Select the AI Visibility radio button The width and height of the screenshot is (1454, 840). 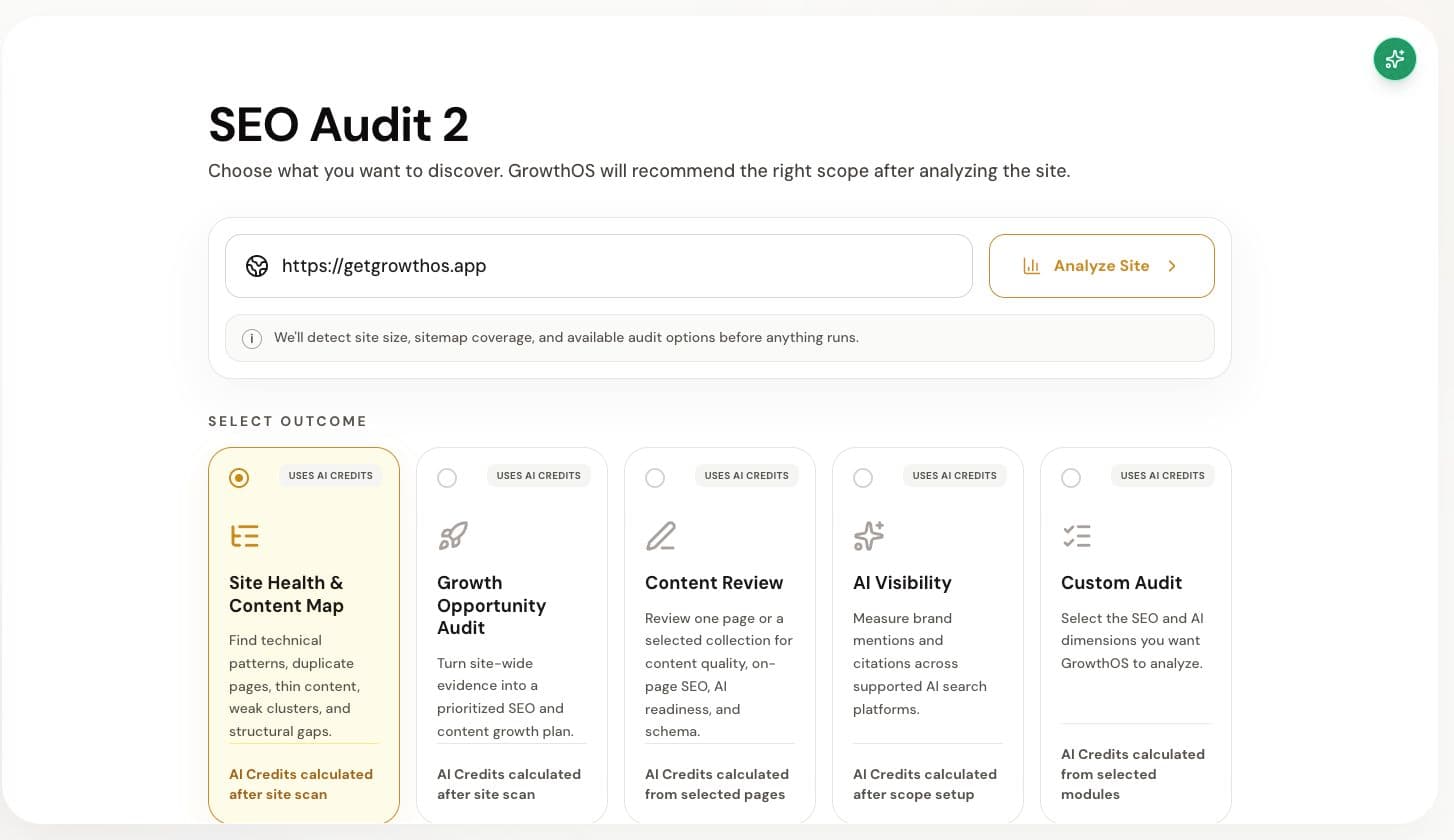863,478
